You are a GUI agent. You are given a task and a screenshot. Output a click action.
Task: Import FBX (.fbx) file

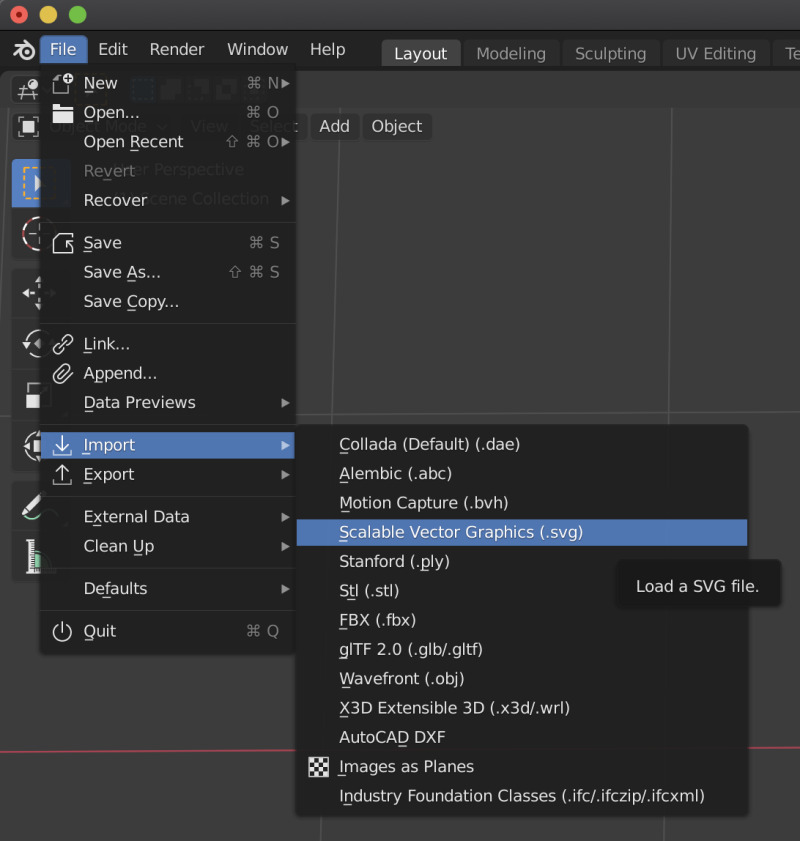click(x=522, y=621)
